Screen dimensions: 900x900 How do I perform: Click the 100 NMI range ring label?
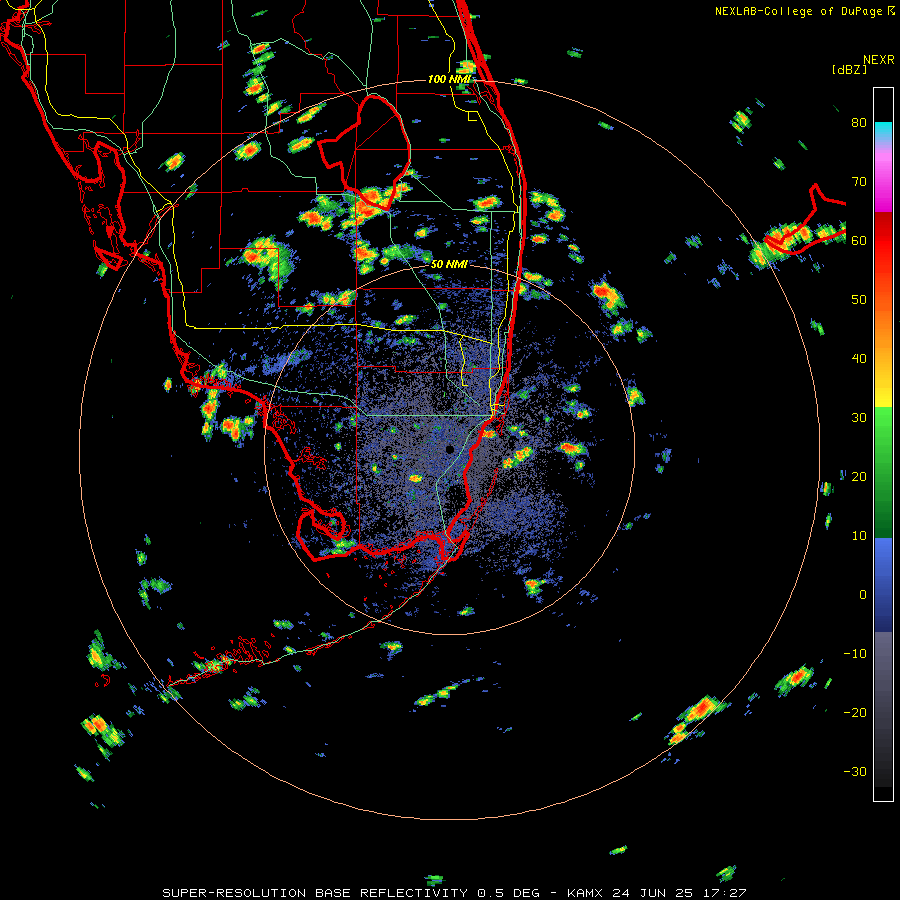[449, 79]
